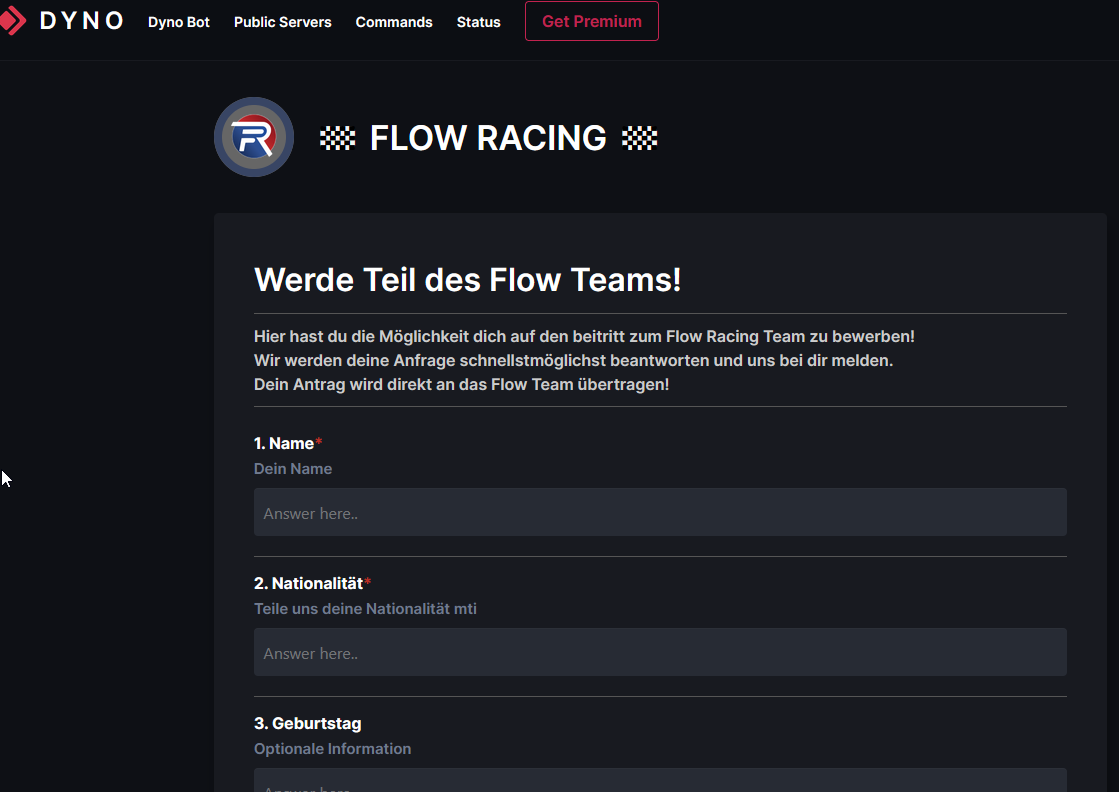
Task: Click the "3. Geburtstag" question label
Action: (x=307, y=723)
